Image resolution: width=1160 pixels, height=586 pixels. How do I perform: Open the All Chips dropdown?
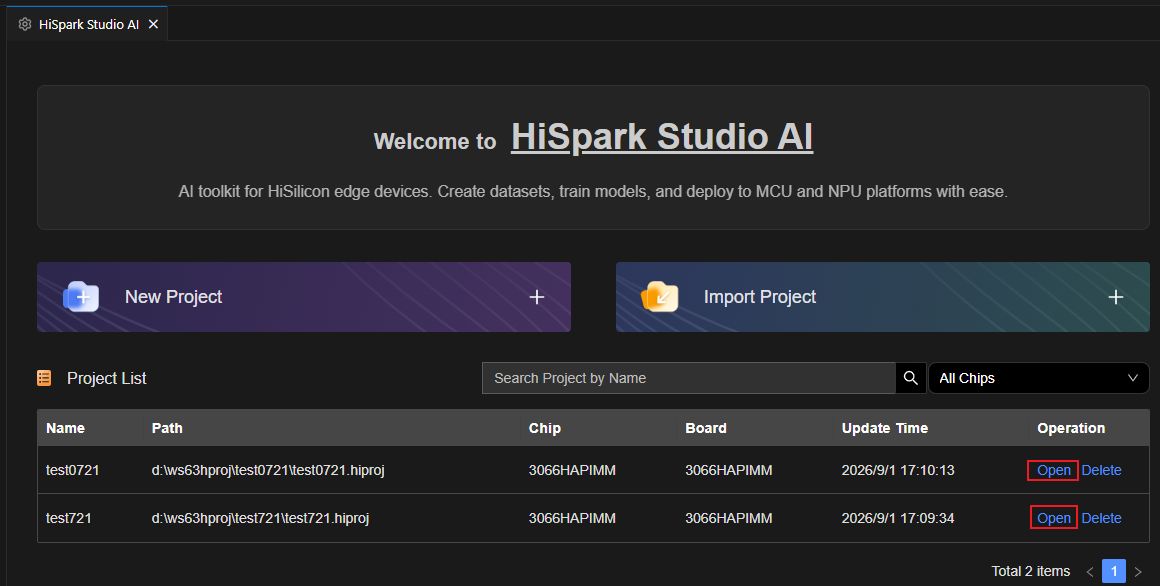pos(1039,378)
